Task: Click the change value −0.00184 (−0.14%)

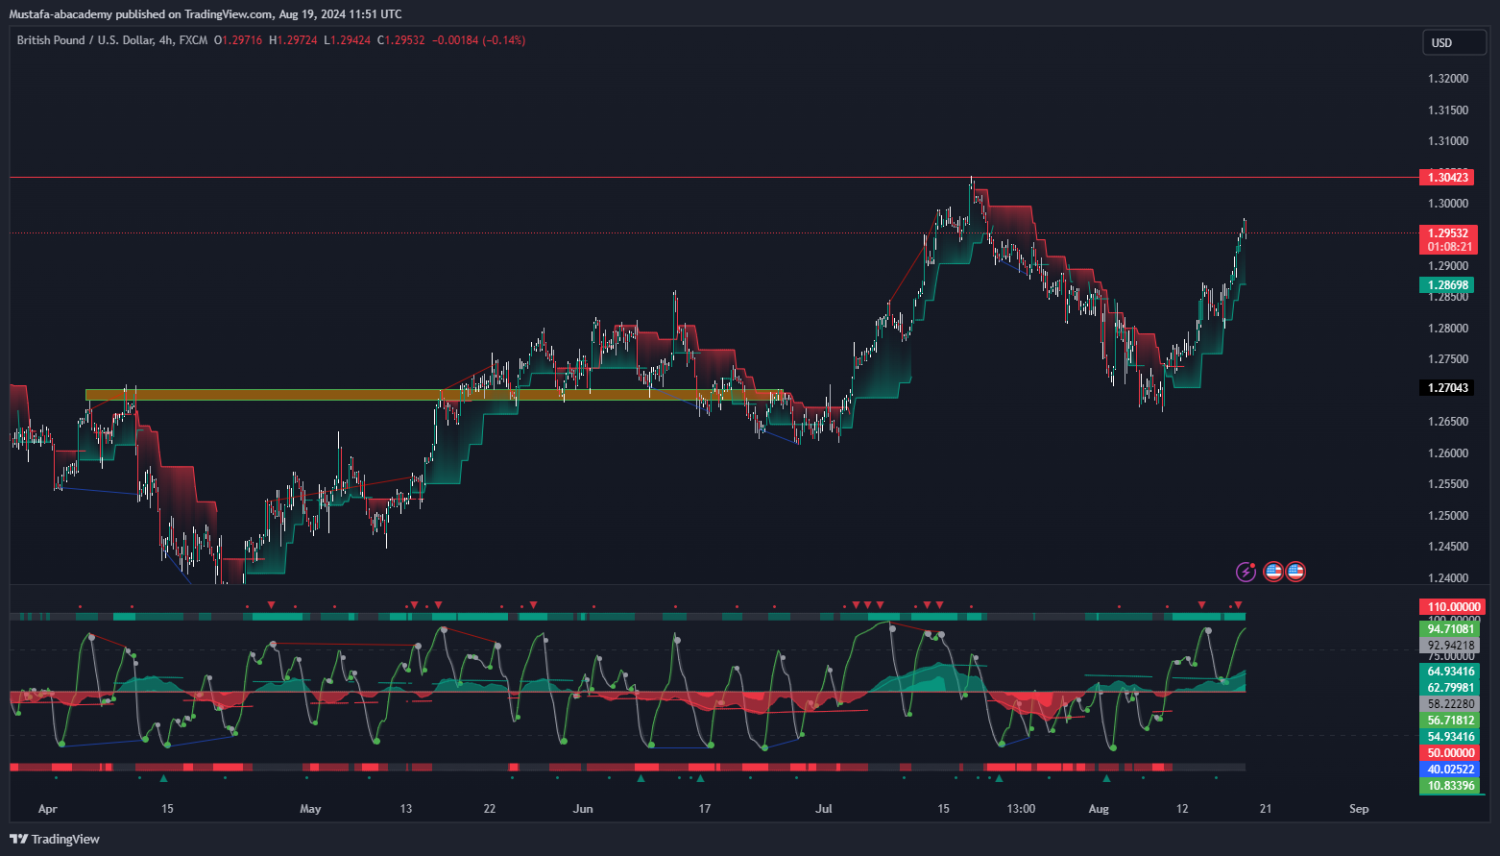Action: click(479, 40)
